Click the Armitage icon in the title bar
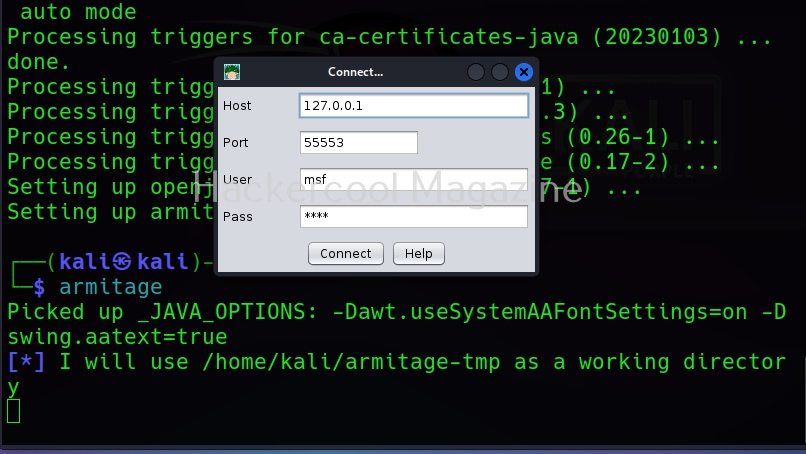This screenshot has width=806, height=454. (x=232, y=72)
